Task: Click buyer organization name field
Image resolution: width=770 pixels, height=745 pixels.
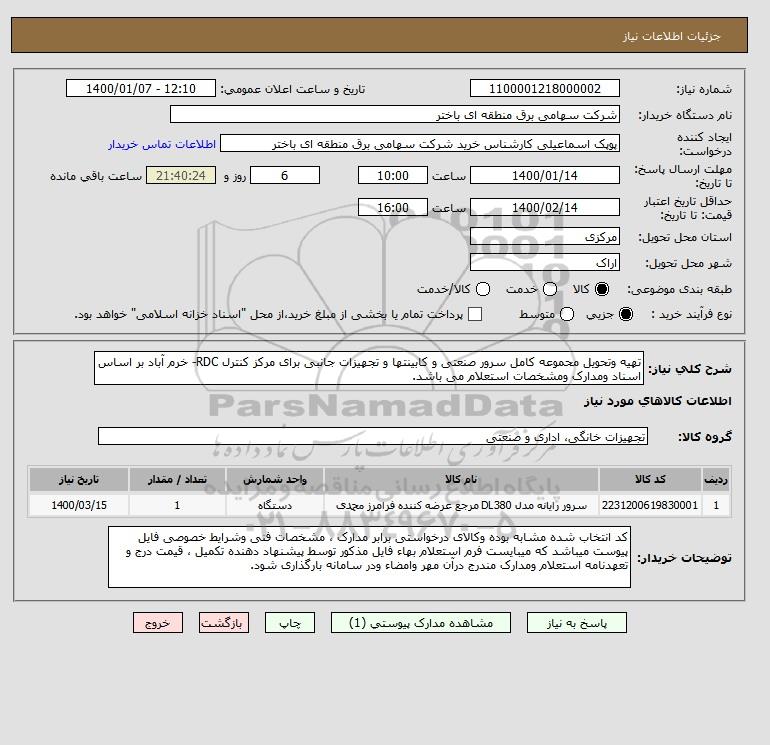Action: (x=395, y=114)
